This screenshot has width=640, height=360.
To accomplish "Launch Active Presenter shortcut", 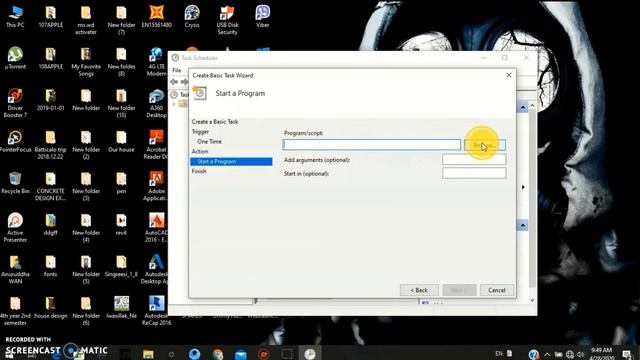I will pos(15,228).
